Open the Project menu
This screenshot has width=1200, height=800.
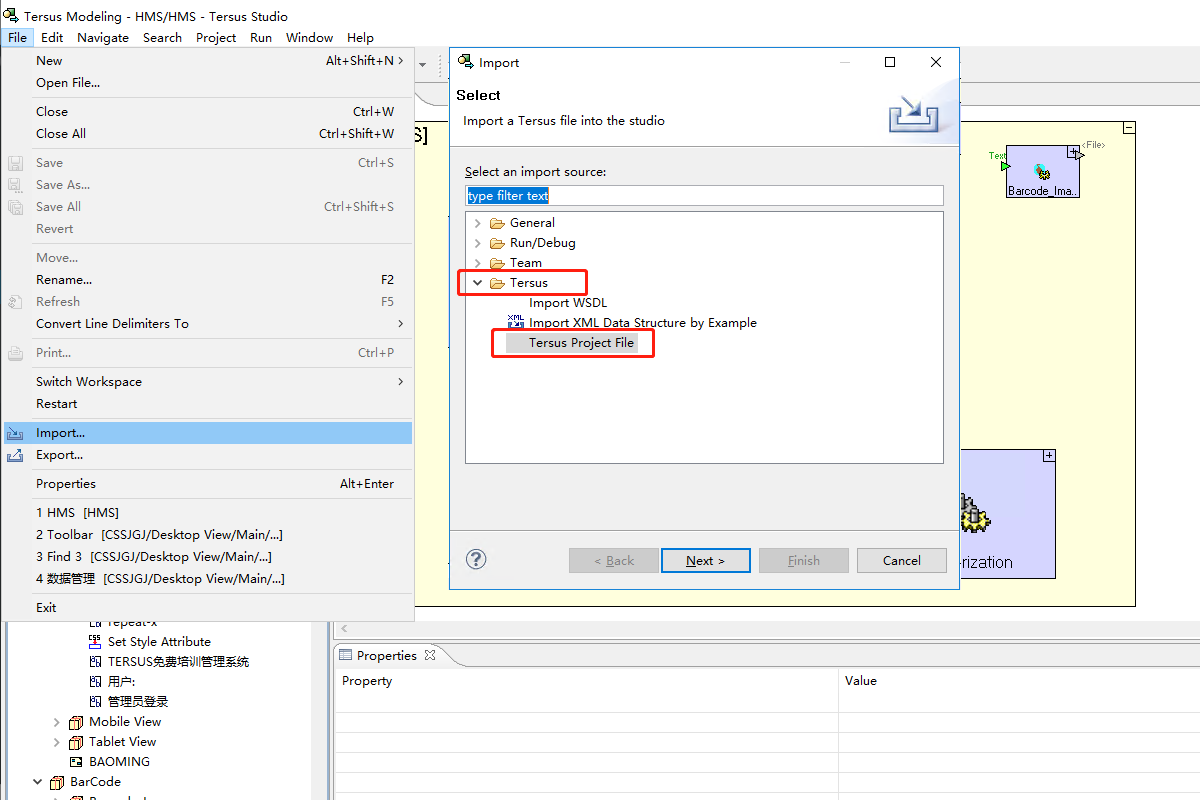click(x=216, y=37)
